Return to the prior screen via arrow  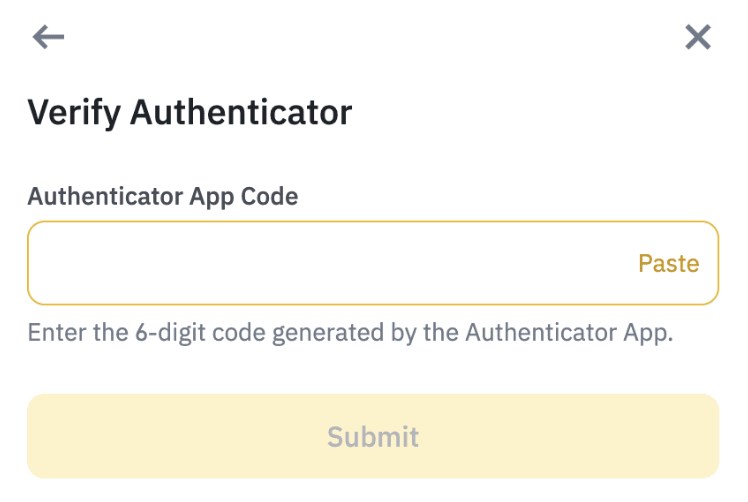pyautogui.click(x=48, y=38)
